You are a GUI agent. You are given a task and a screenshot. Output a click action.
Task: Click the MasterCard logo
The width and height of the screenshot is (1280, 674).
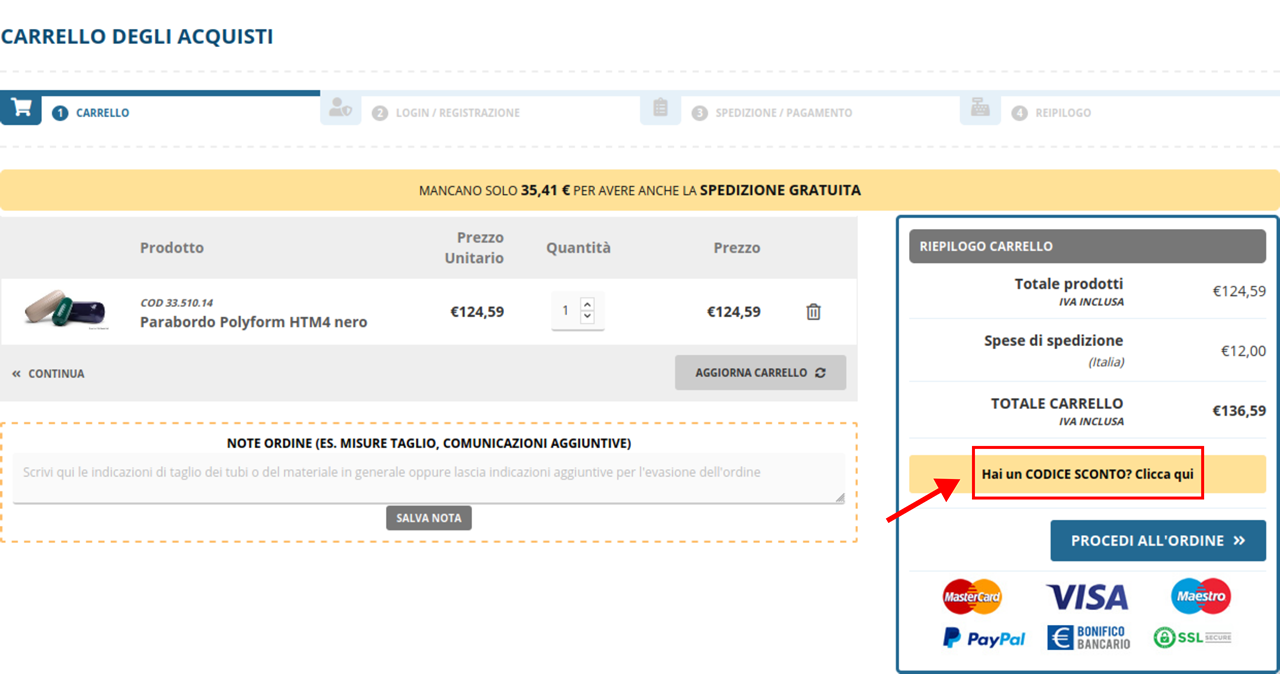[972, 597]
